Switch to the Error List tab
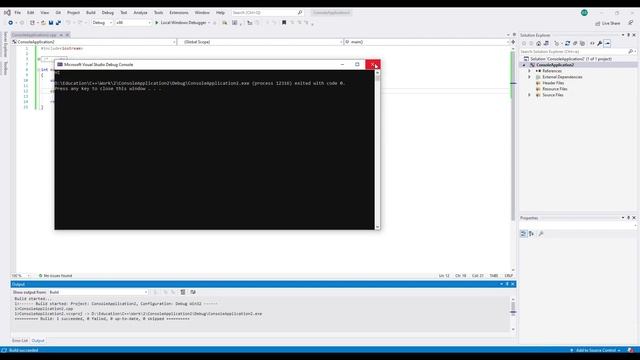The image size is (640, 360). pos(20,340)
